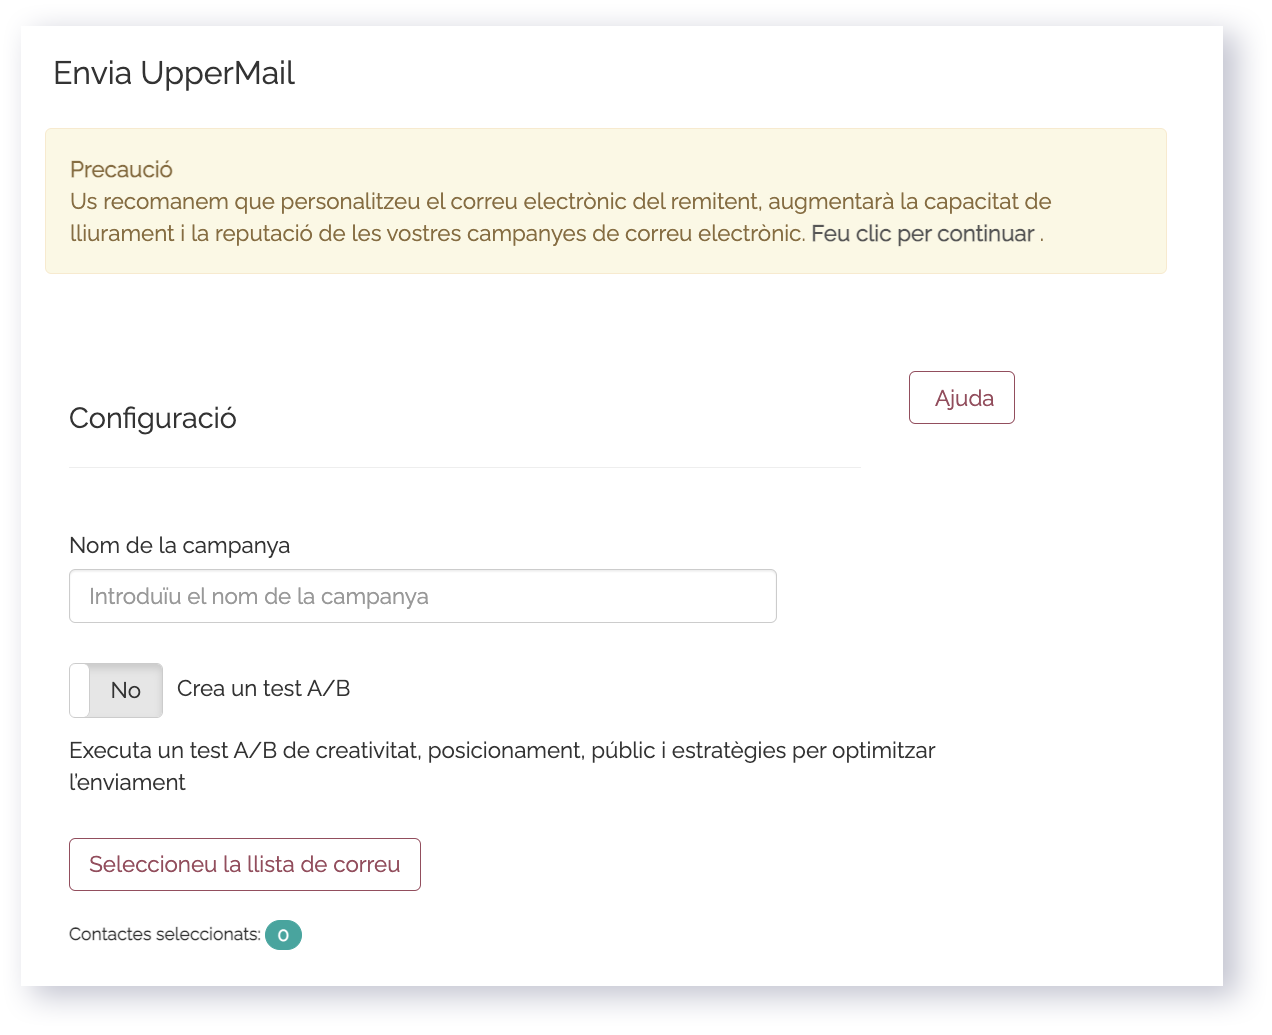Click the A/B test description paragraph
Screen dimensions: 1272x1035
point(502,766)
